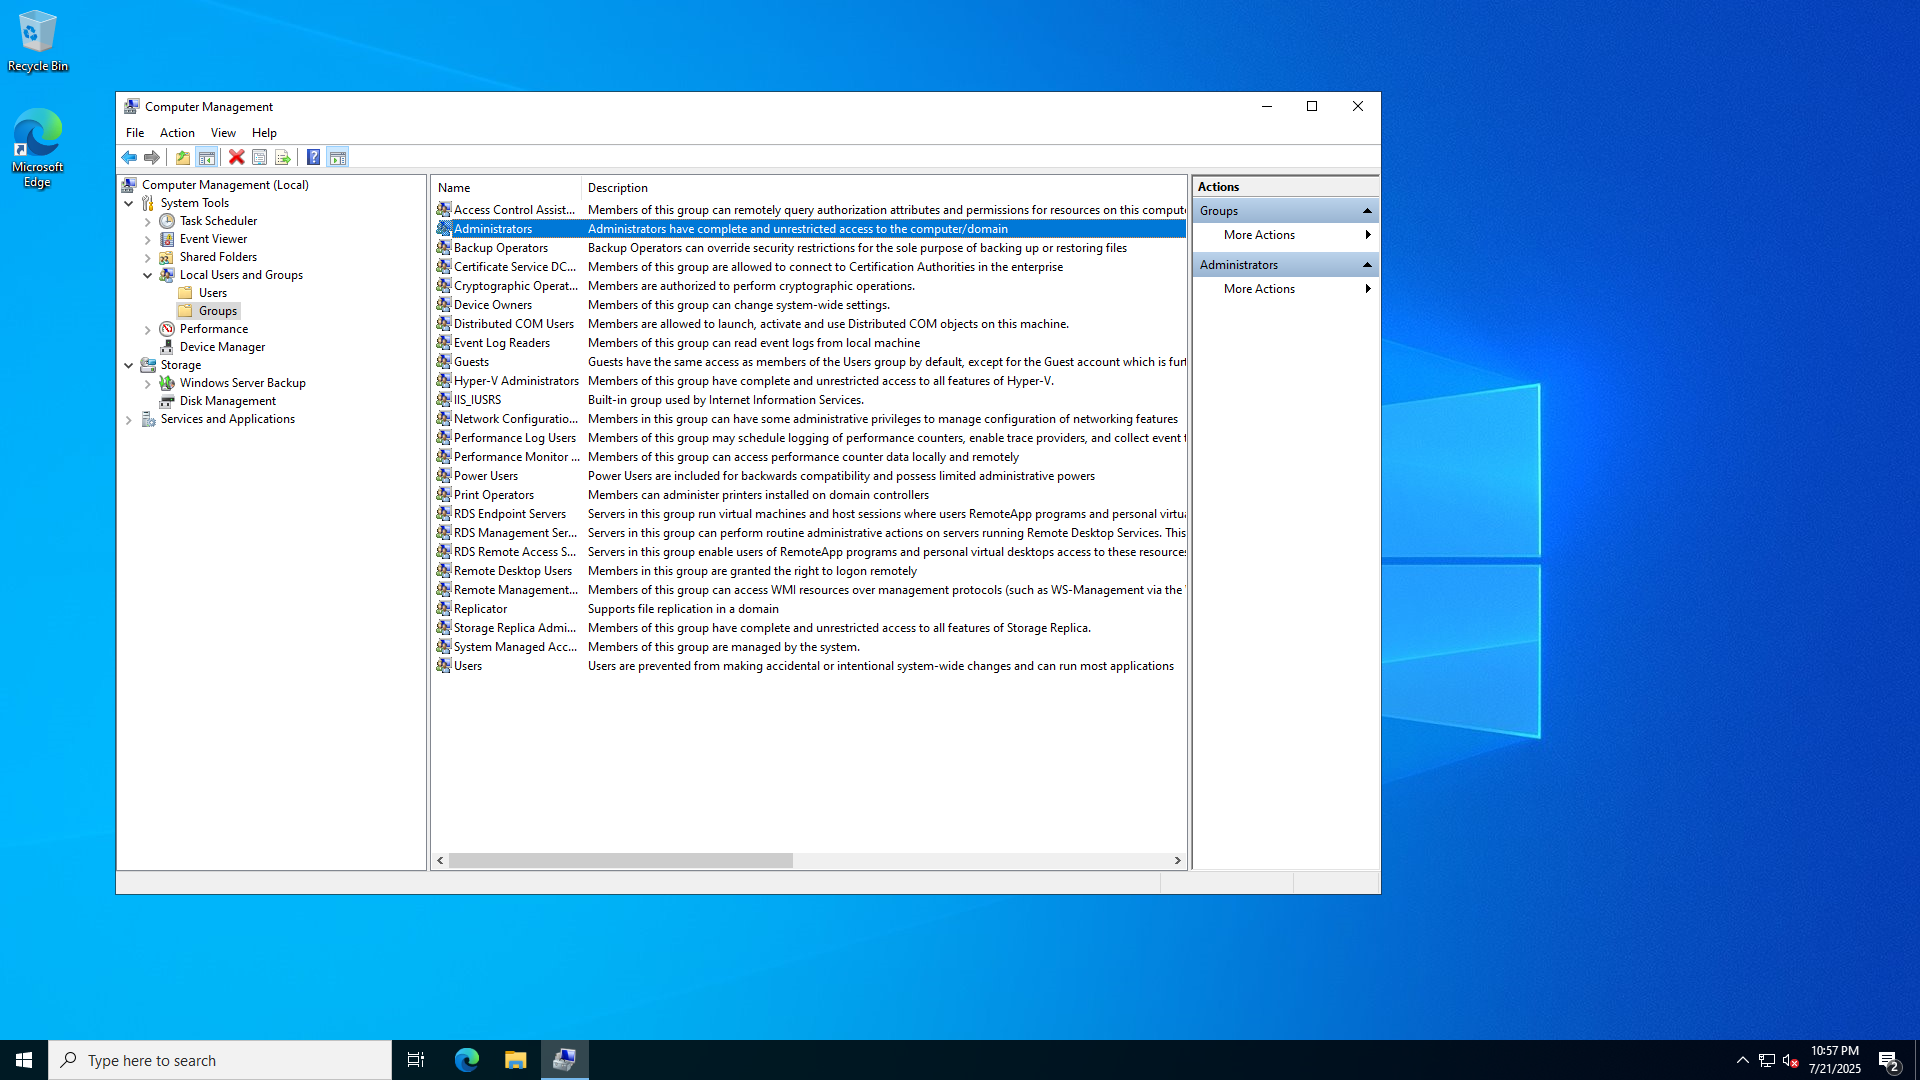The height and width of the screenshot is (1080, 1920).
Task: Collapse the Groups section in Actions pane
Action: (1367, 211)
